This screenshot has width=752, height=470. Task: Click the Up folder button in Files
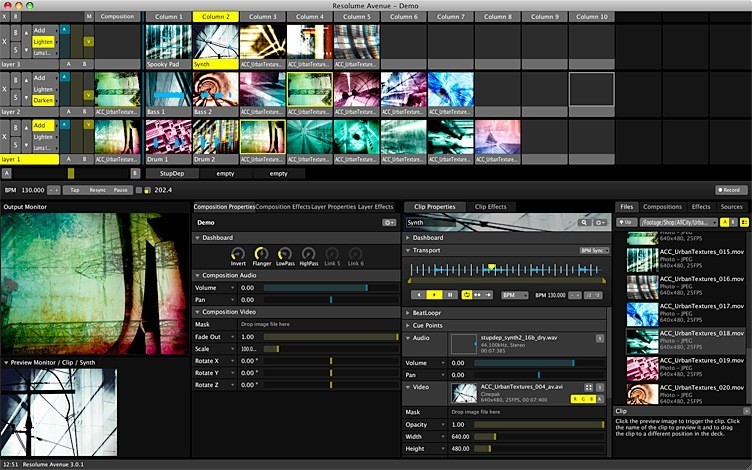coord(626,222)
